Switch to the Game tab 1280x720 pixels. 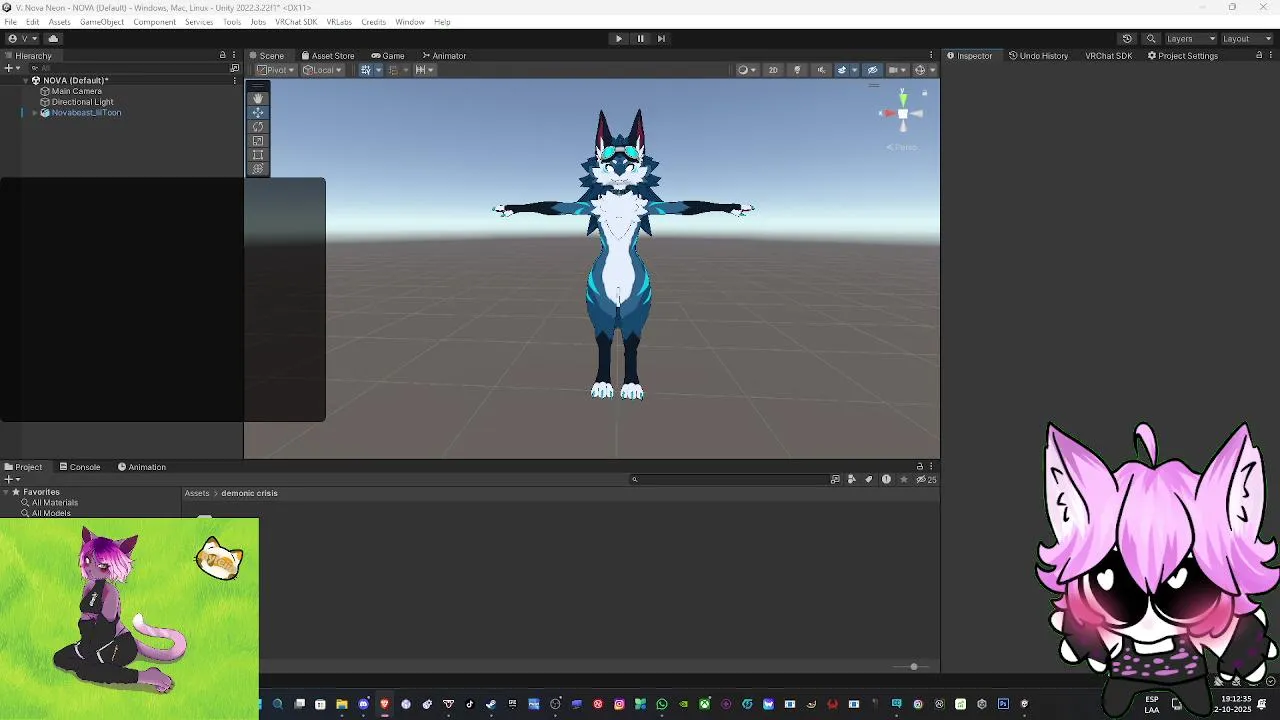(x=388, y=56)
